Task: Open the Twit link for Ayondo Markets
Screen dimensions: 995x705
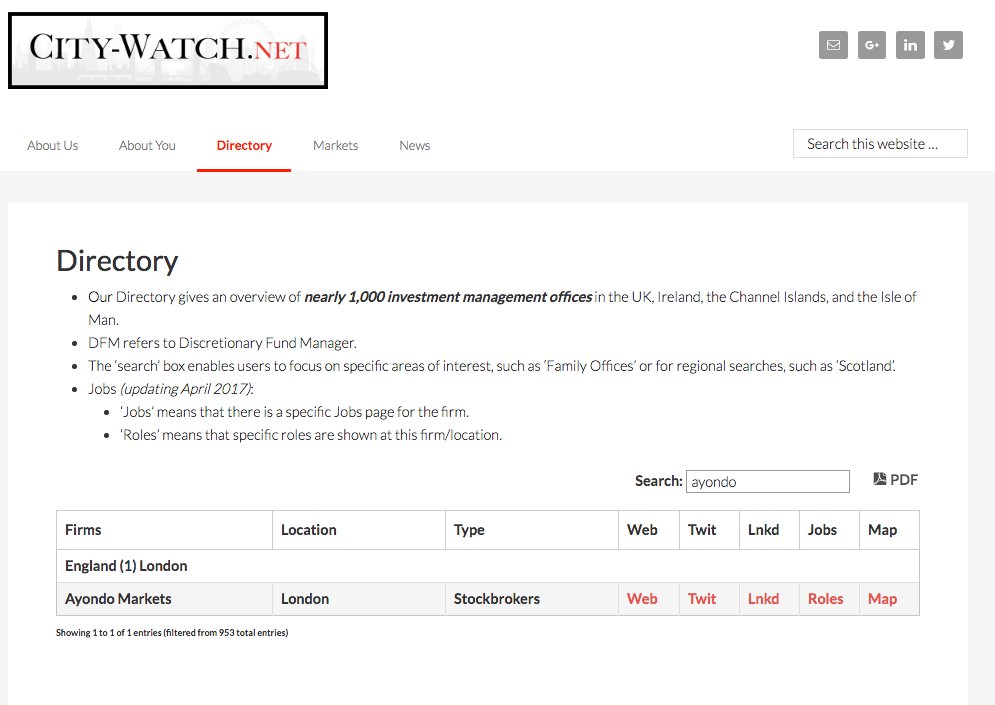Action: pyautogui.click(x=700, y=598)
